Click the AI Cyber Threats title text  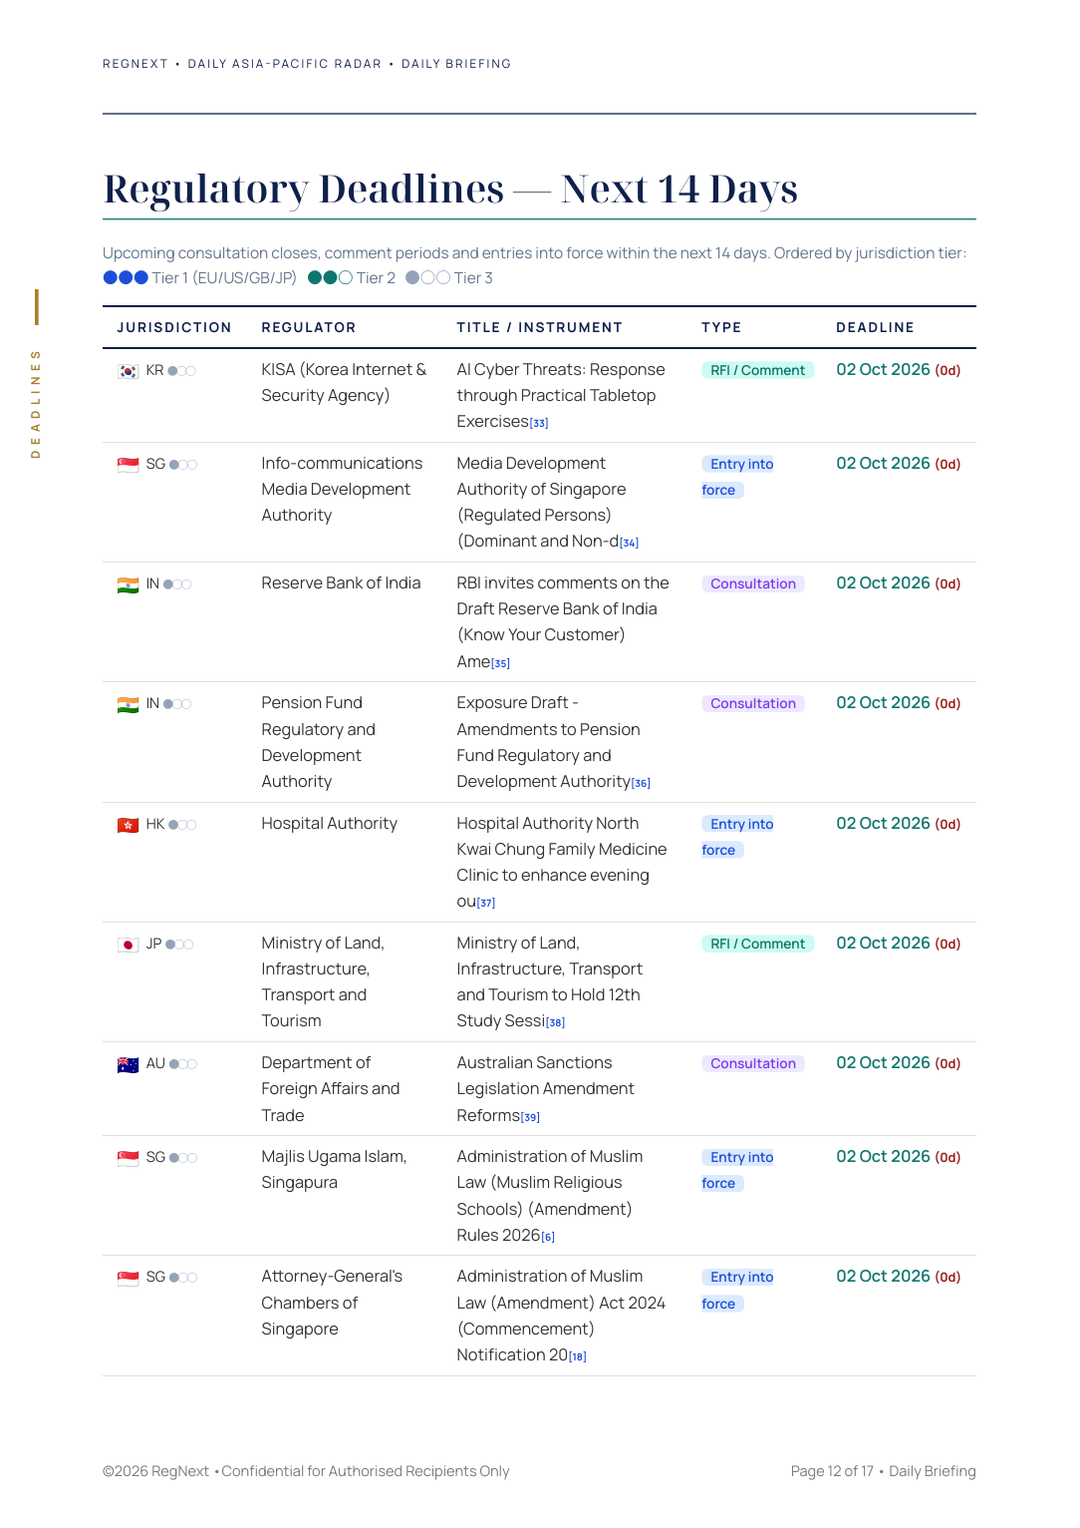pyautogui.click(x=561, y=396)
